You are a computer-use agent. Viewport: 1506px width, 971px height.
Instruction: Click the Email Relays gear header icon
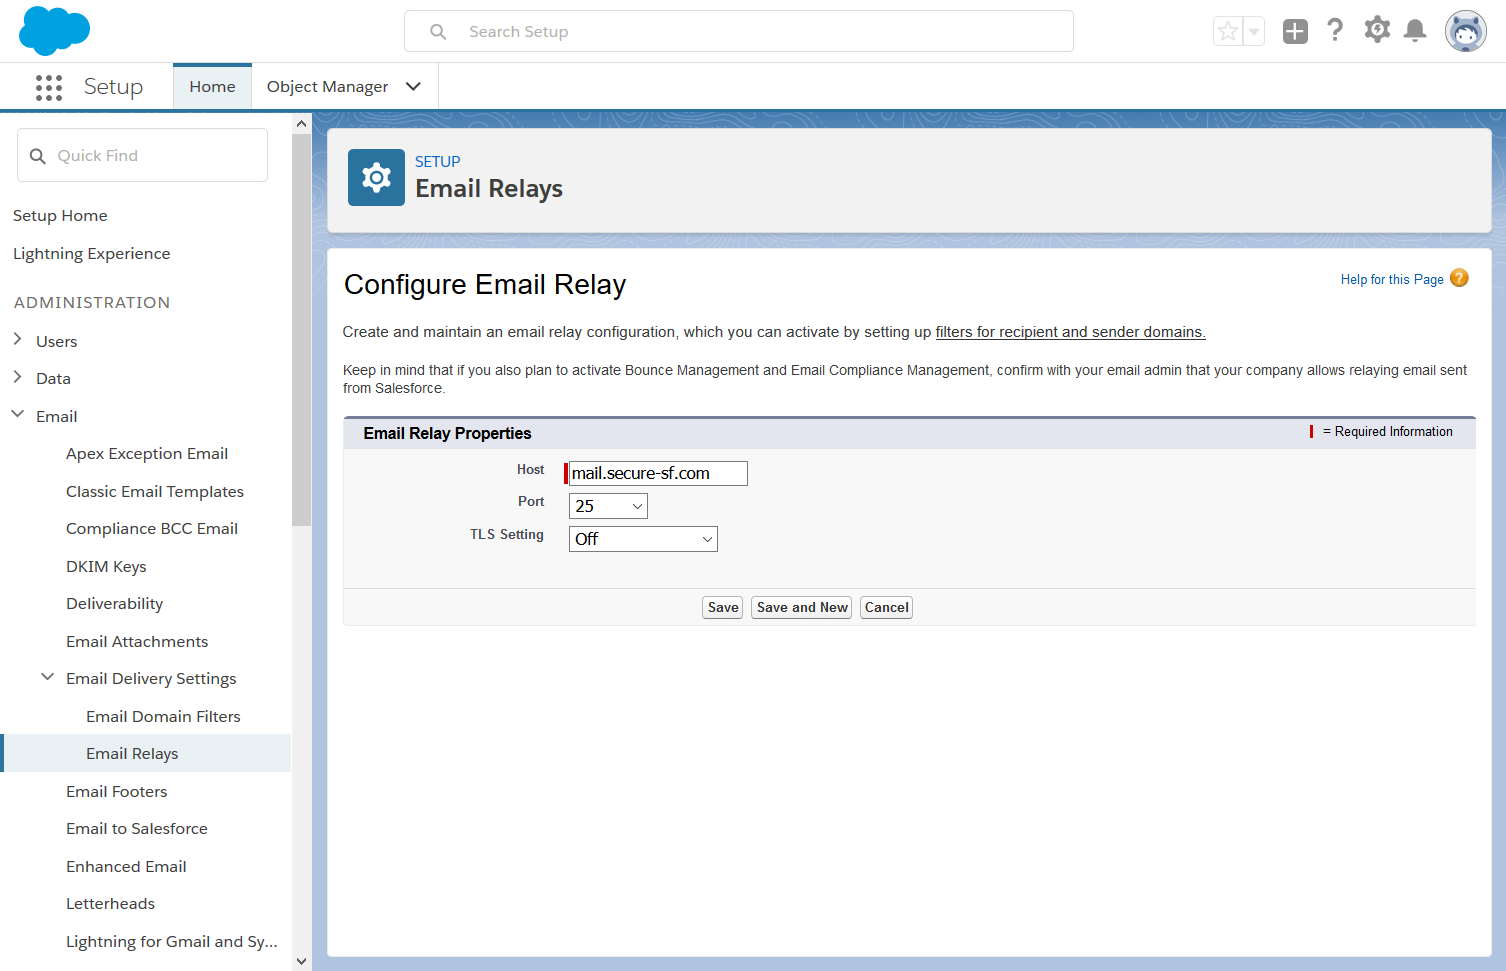pos(376,178)
